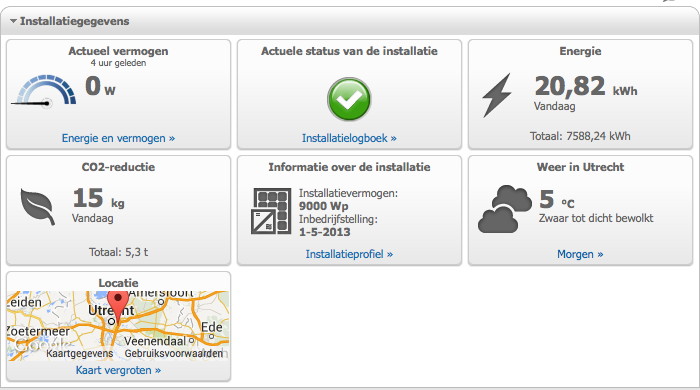Viewport: 700px width, 390px height.
Task: Select the 20,82 kWh energy value
Action: click(586, 86)
